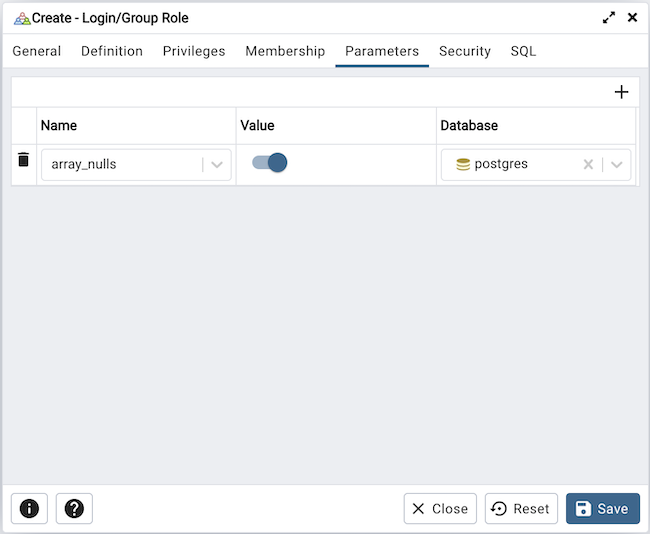Open the Privileges tab

pyautogui.click(x=194, y=51)
